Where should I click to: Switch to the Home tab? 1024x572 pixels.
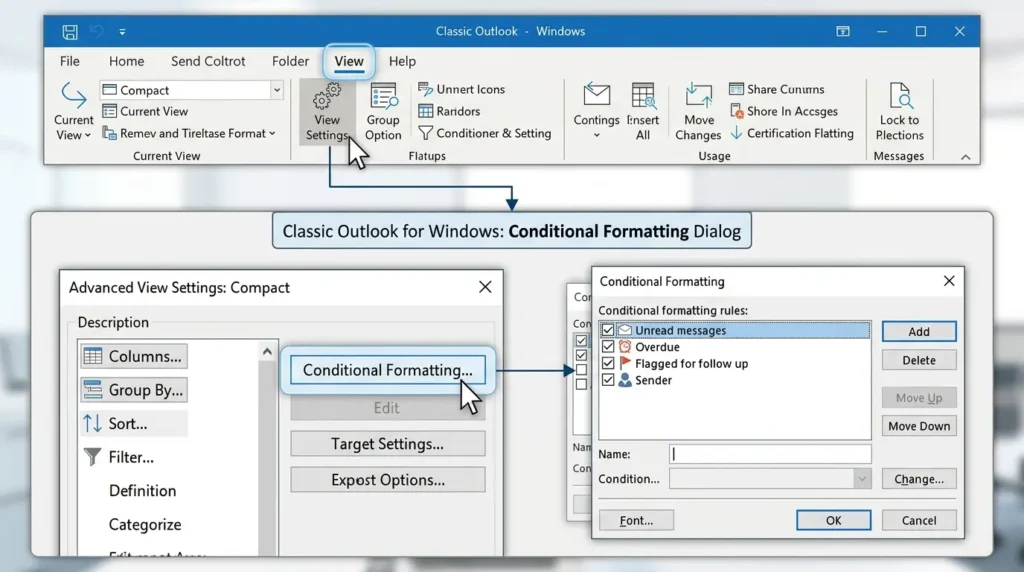[127, 61]
